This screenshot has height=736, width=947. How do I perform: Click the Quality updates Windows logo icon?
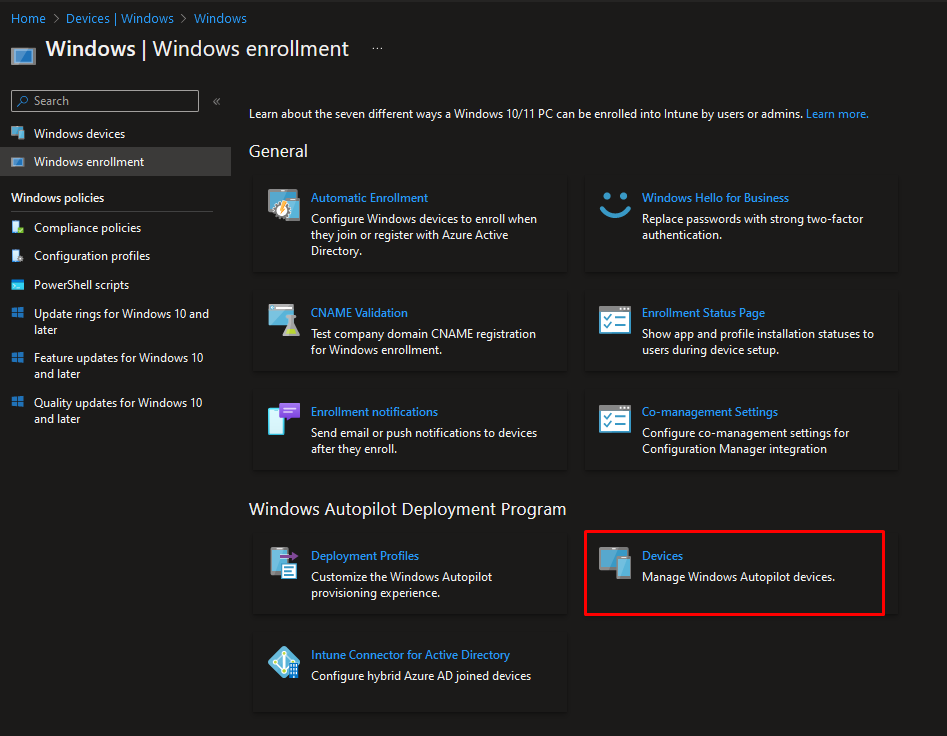pos(18,402)
